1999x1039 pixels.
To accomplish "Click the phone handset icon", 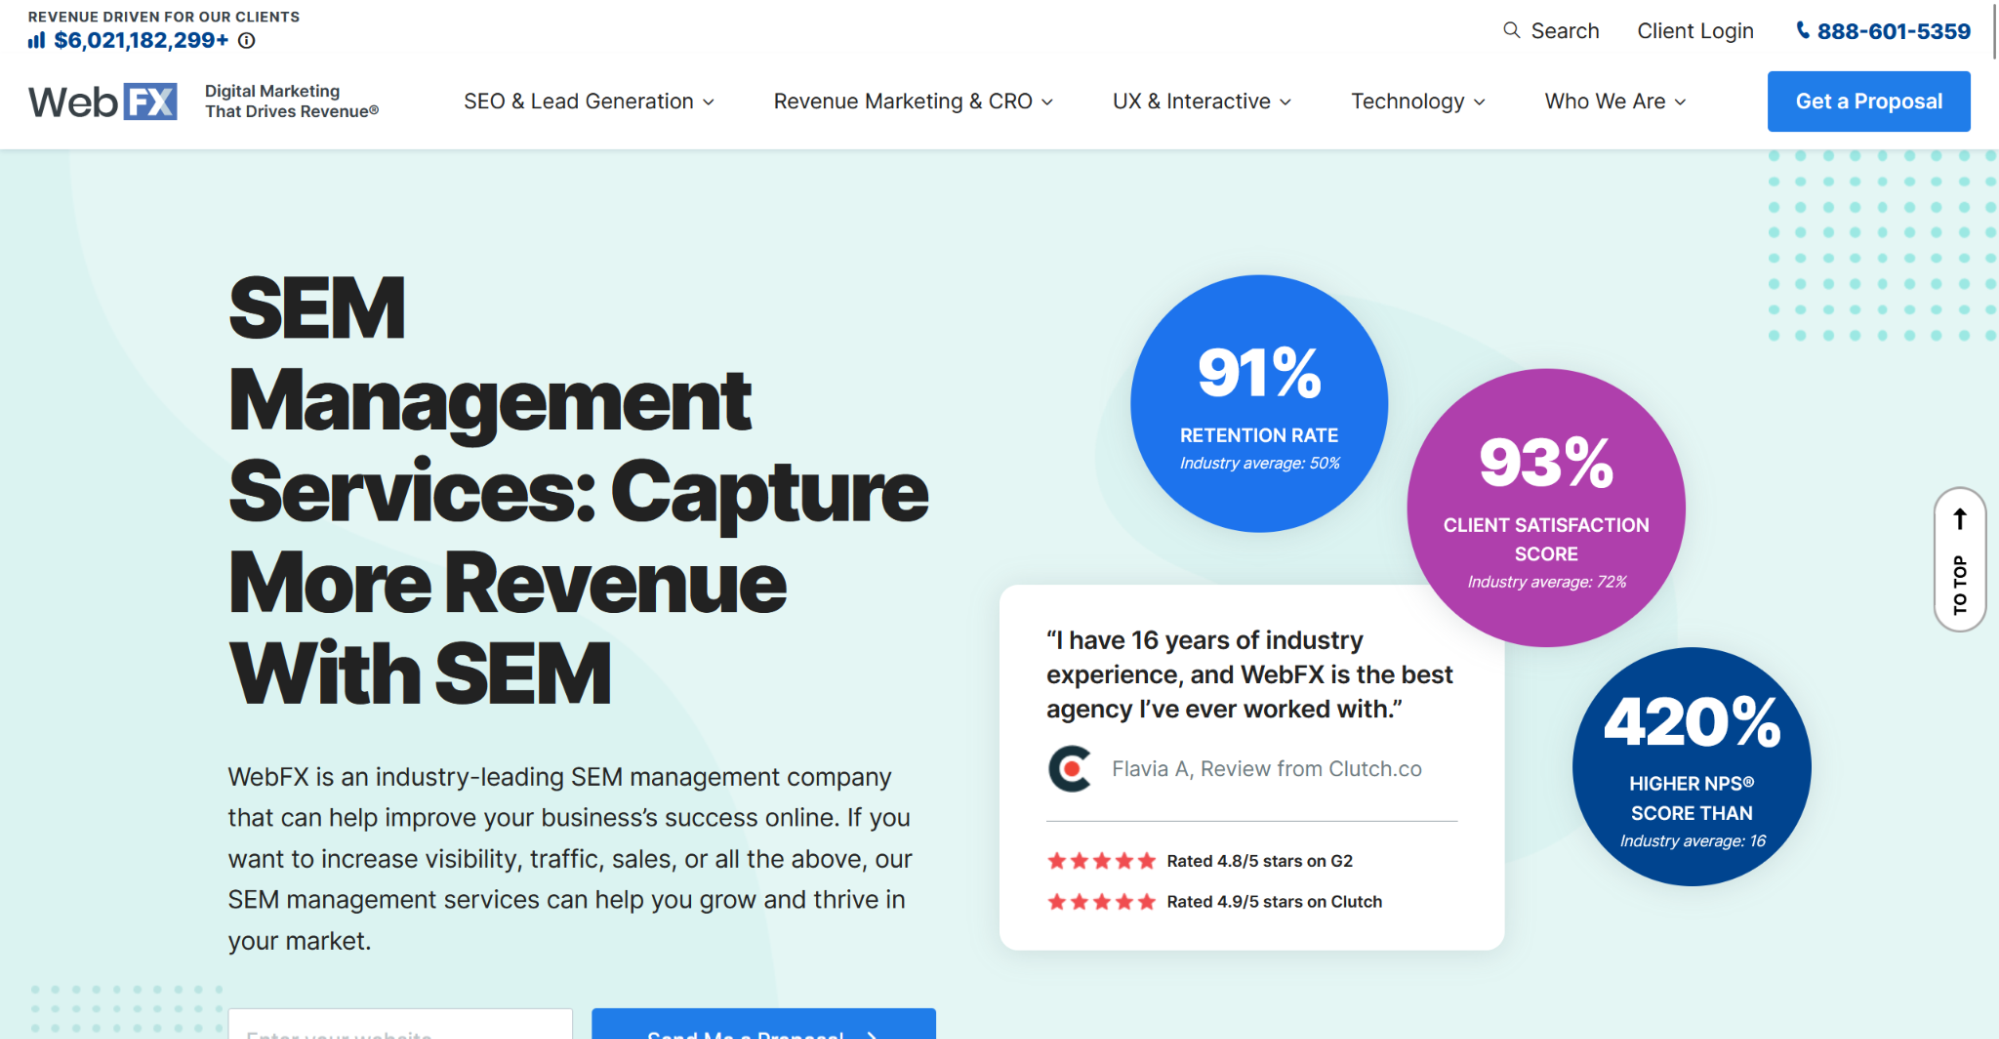I will [x=1803, y=30].
